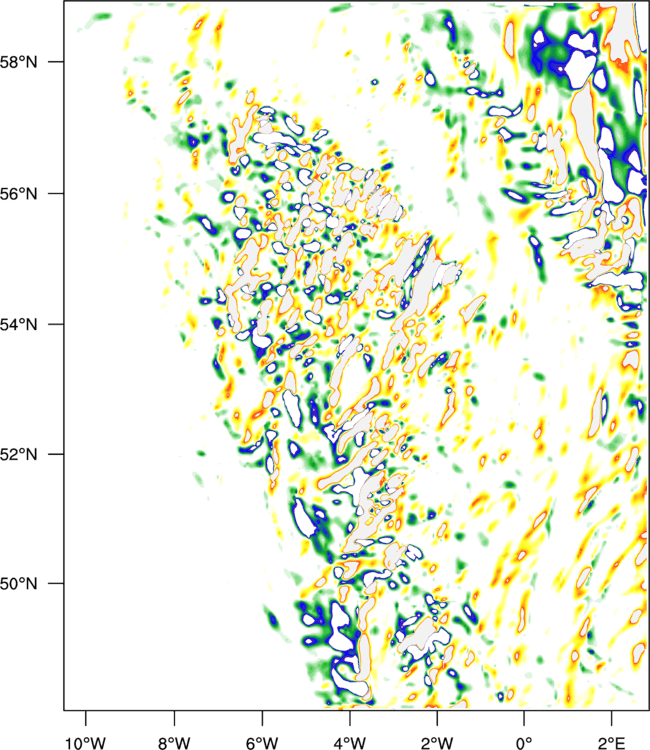Click the 0° longitude label
Screen dimensions: 650x750
point(524,743)
